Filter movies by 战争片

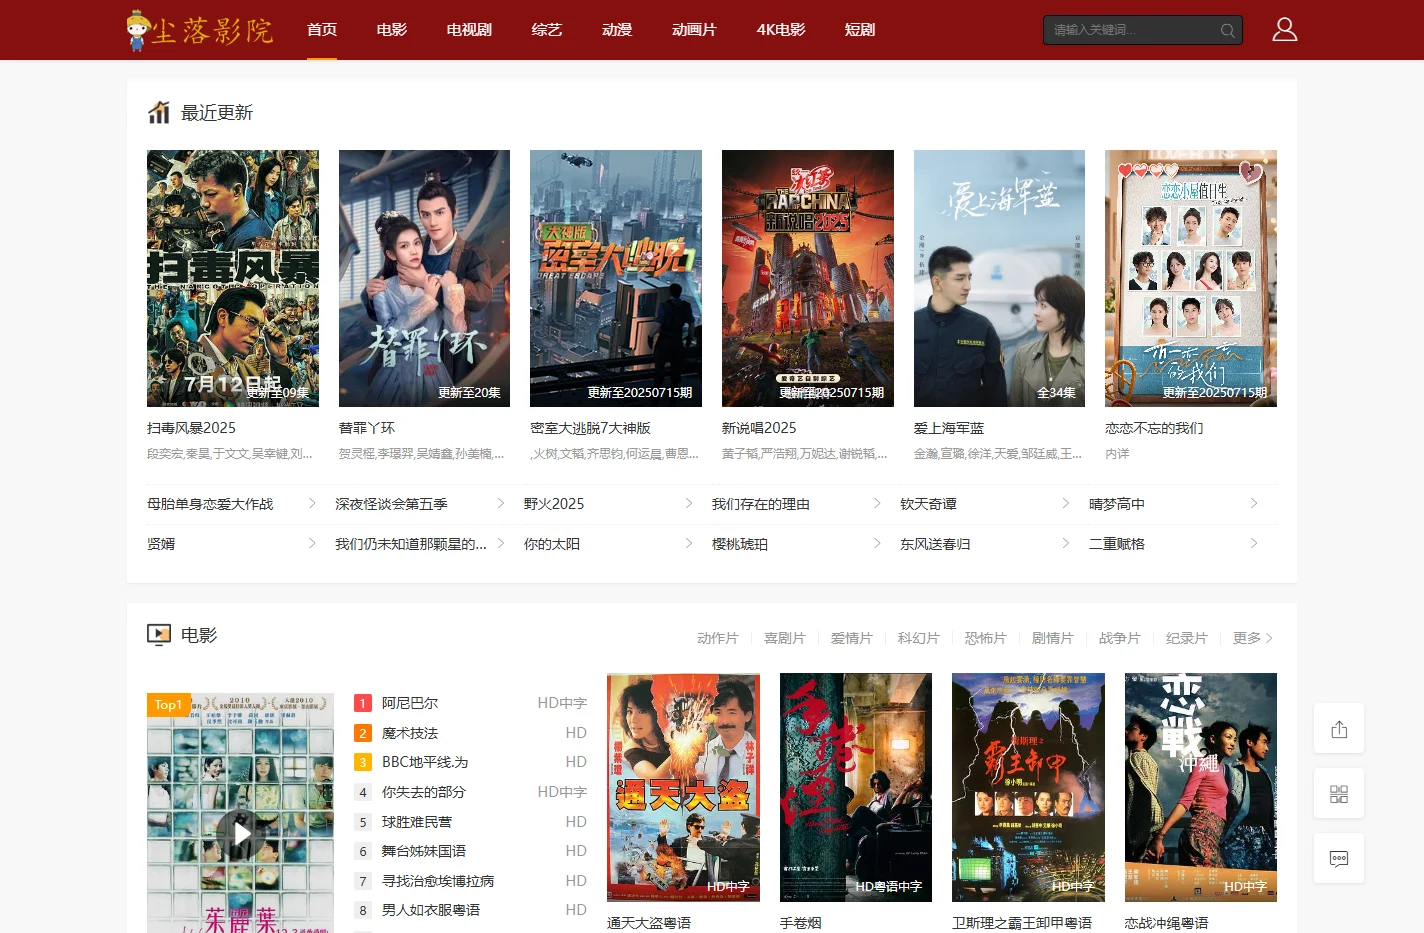tap(1120, 638)
